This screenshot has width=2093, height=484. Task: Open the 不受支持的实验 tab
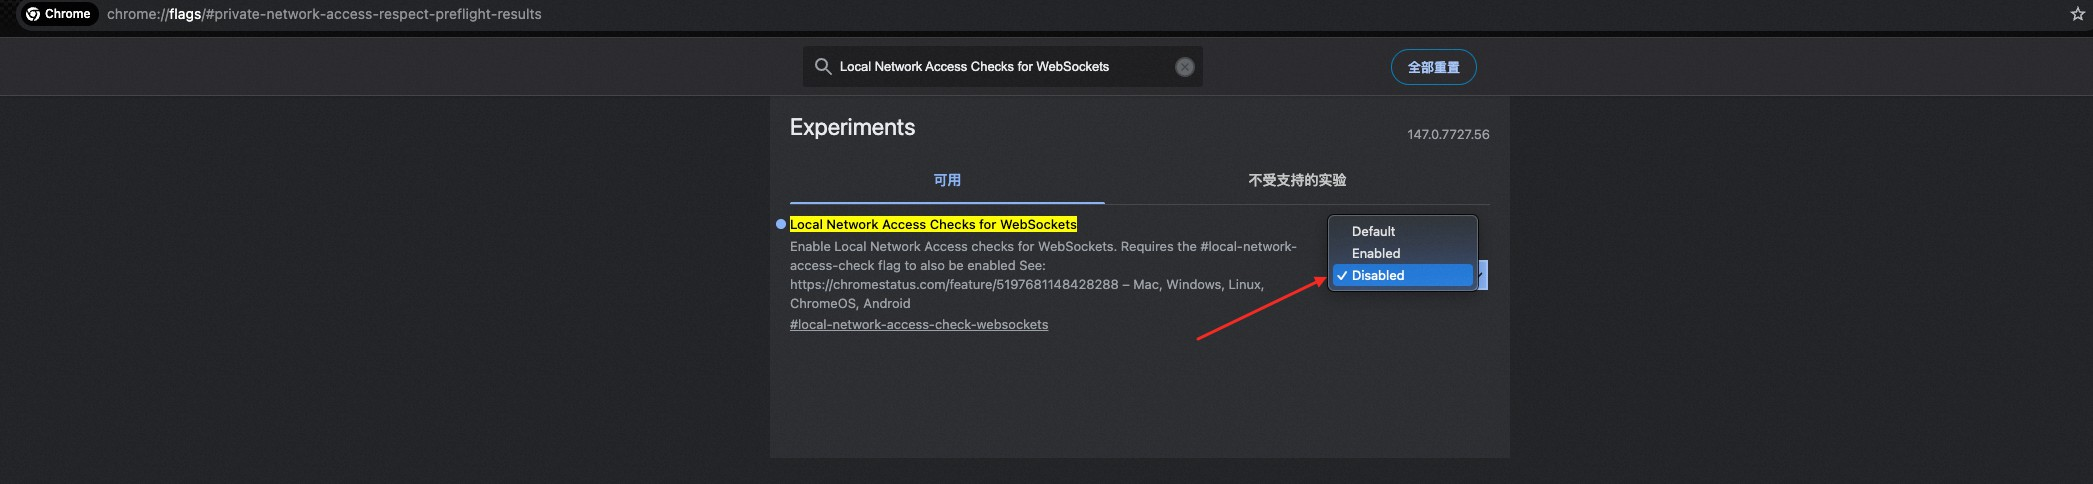click(x=1297, y=180)
